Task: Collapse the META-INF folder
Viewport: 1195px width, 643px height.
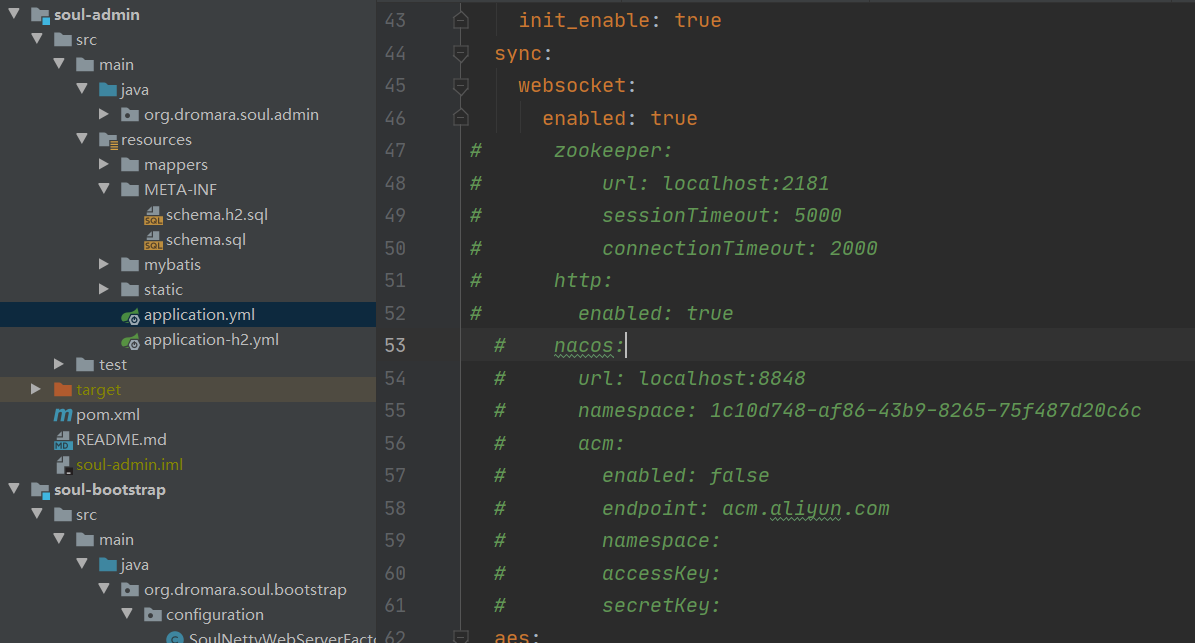Action: pos(104,189)
